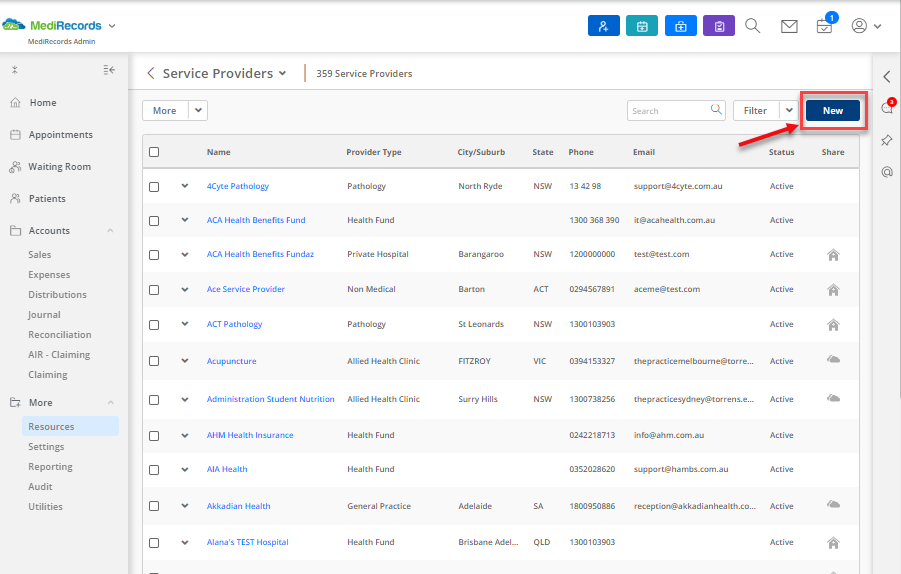Screen dimensions: 901x574
Task: Go back with the left chevron beside Service Providers
Action: point(151,73)
